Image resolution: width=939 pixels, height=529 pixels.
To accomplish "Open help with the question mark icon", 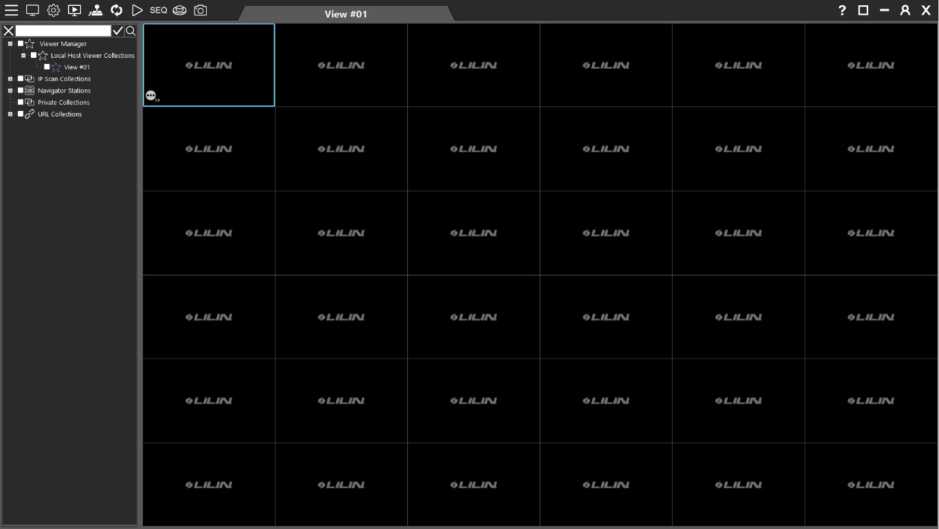I will [842, 10].
